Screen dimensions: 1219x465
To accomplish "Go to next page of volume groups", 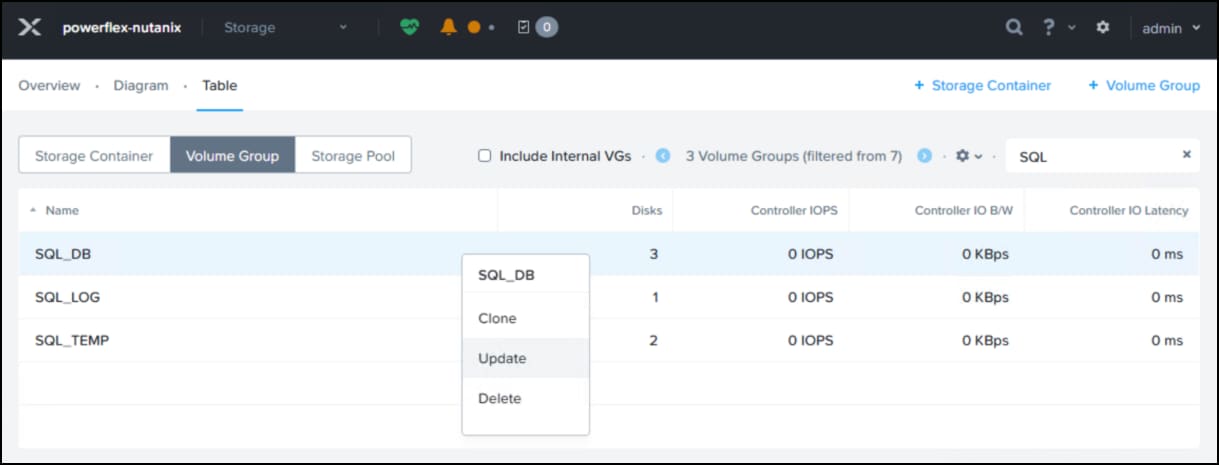I will tap(925, 156).
